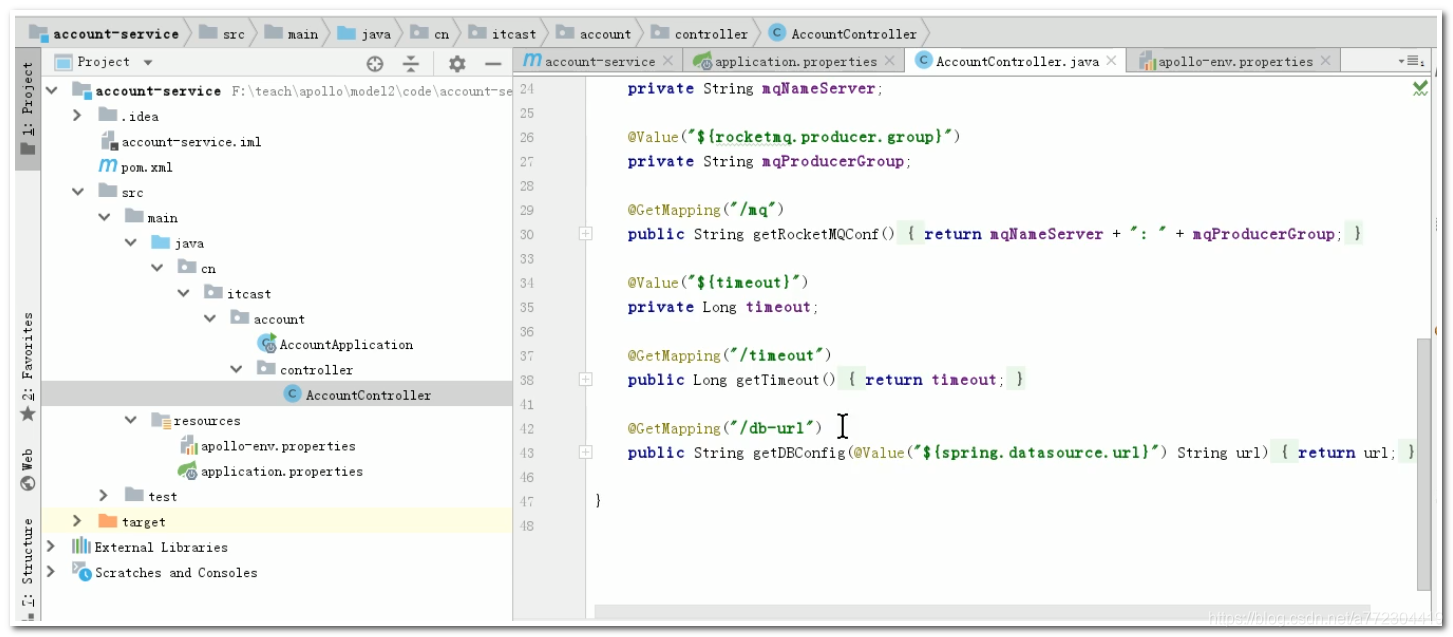Viewport: 1453px width, 637px height.
Task: Expand the test folder
Action: coord(100,496)
